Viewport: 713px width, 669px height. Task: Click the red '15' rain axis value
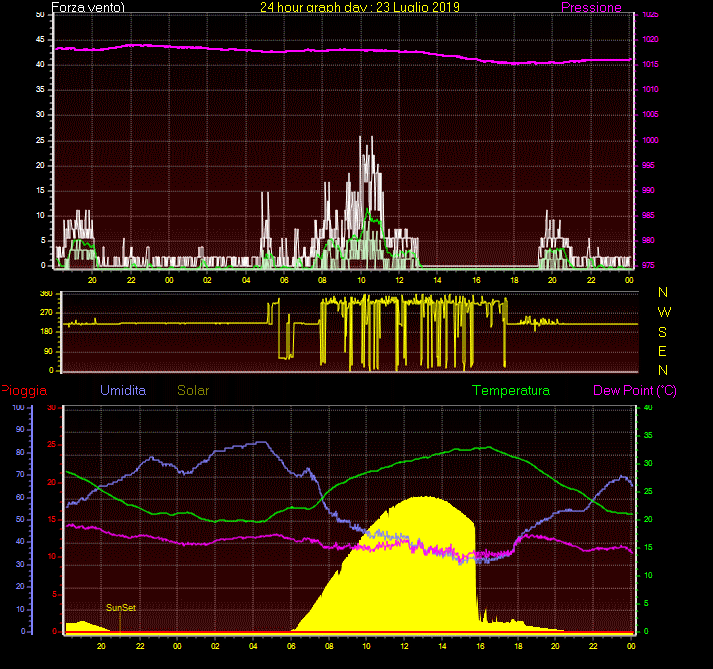coord(52,519)
